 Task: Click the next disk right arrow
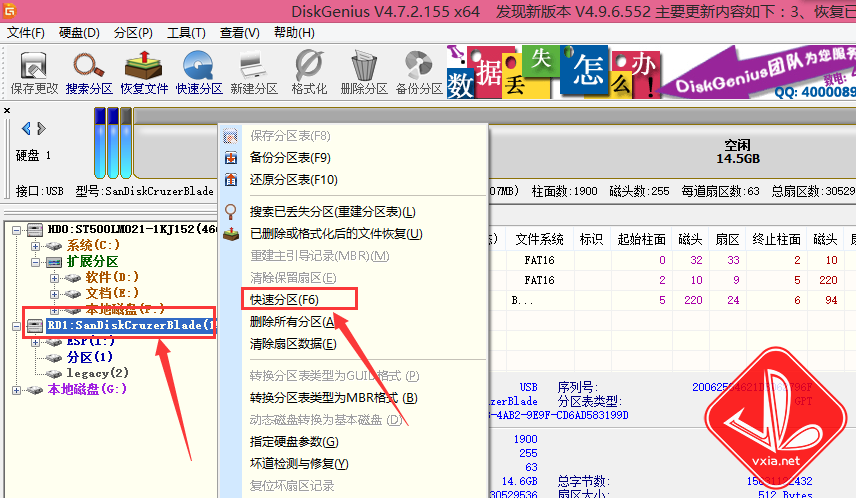(41, 128)
